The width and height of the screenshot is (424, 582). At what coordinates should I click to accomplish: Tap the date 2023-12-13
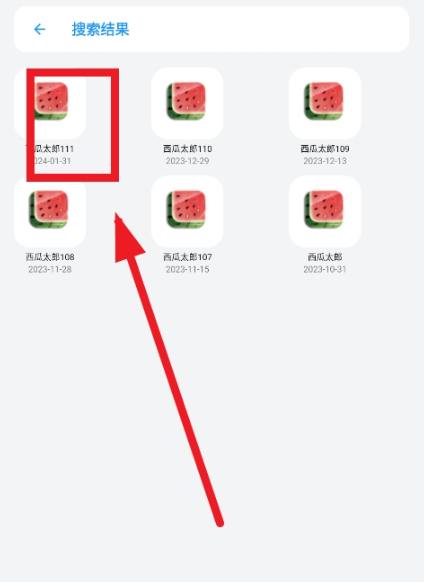click(325, 161)
